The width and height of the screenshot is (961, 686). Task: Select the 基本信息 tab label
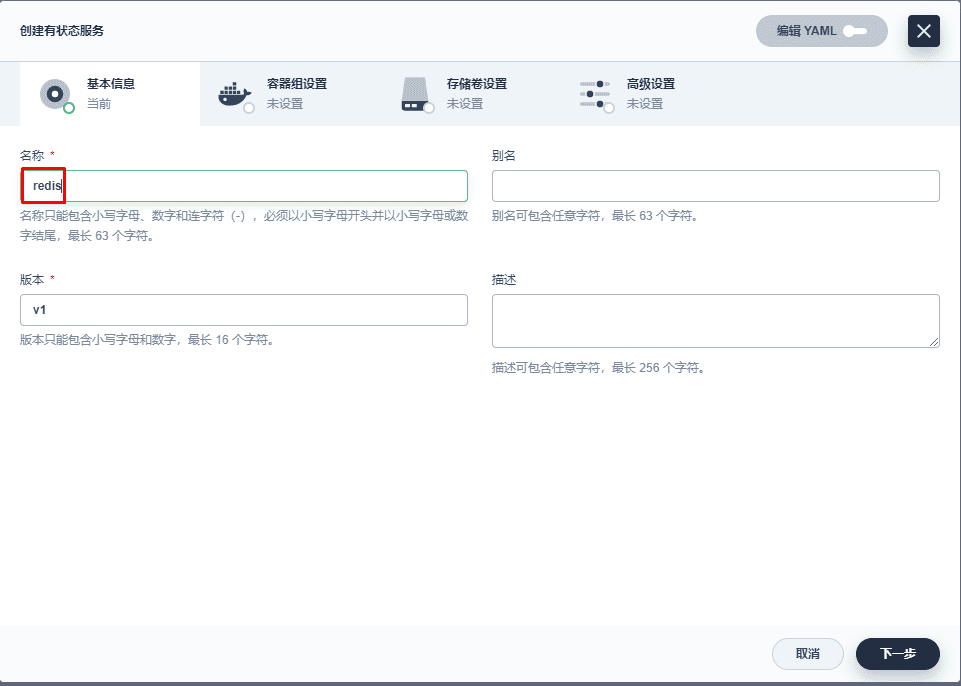[111, 84]
